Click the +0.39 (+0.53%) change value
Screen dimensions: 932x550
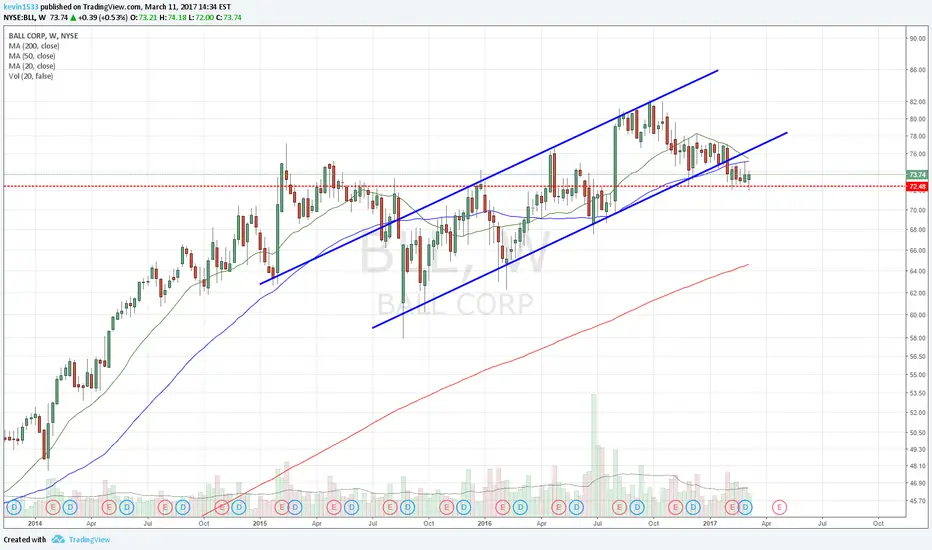coord(103,17)
